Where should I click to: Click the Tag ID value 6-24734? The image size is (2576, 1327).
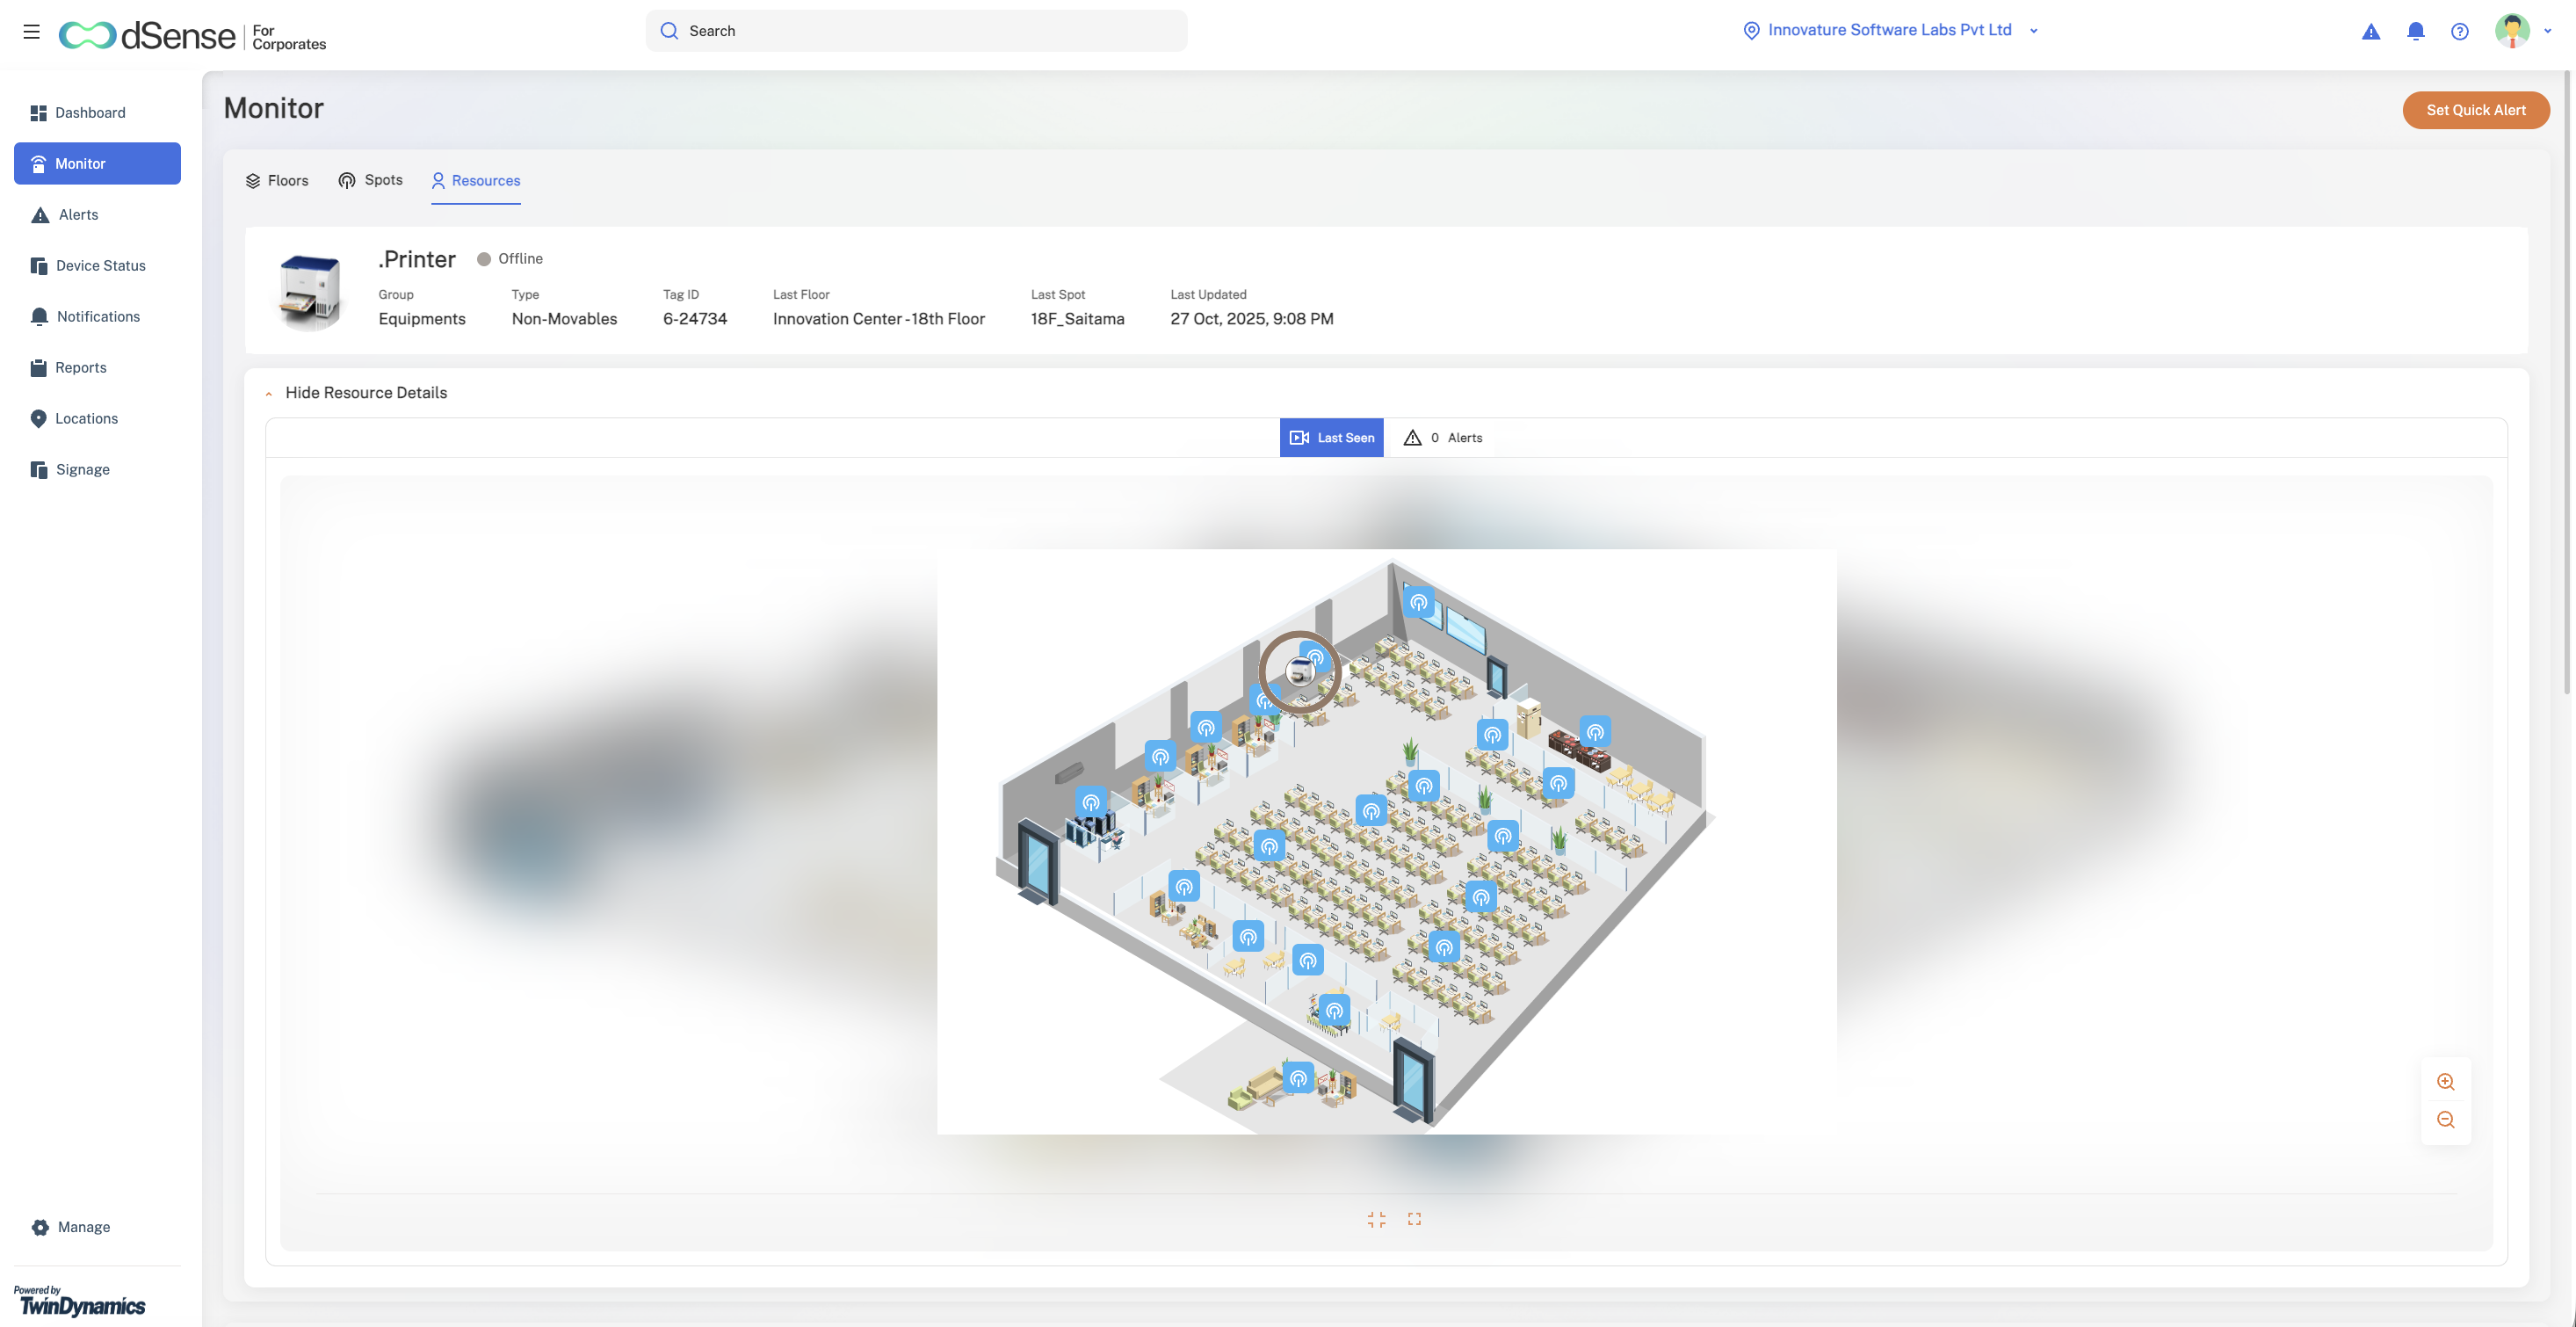695,319
